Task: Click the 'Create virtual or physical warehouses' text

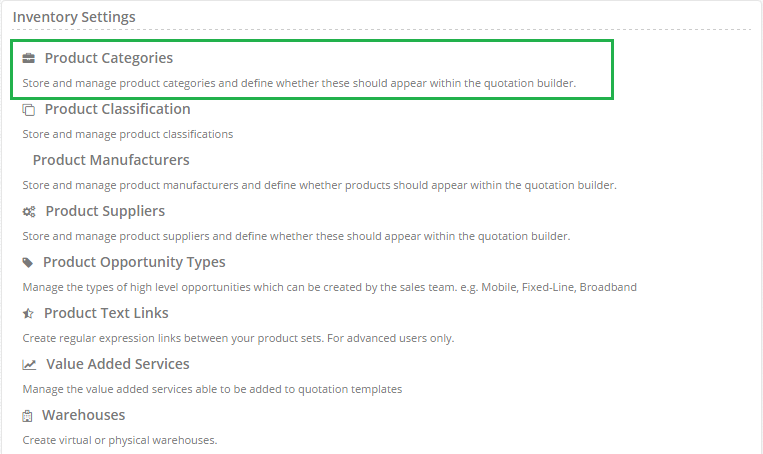Action: click(120, 440)
